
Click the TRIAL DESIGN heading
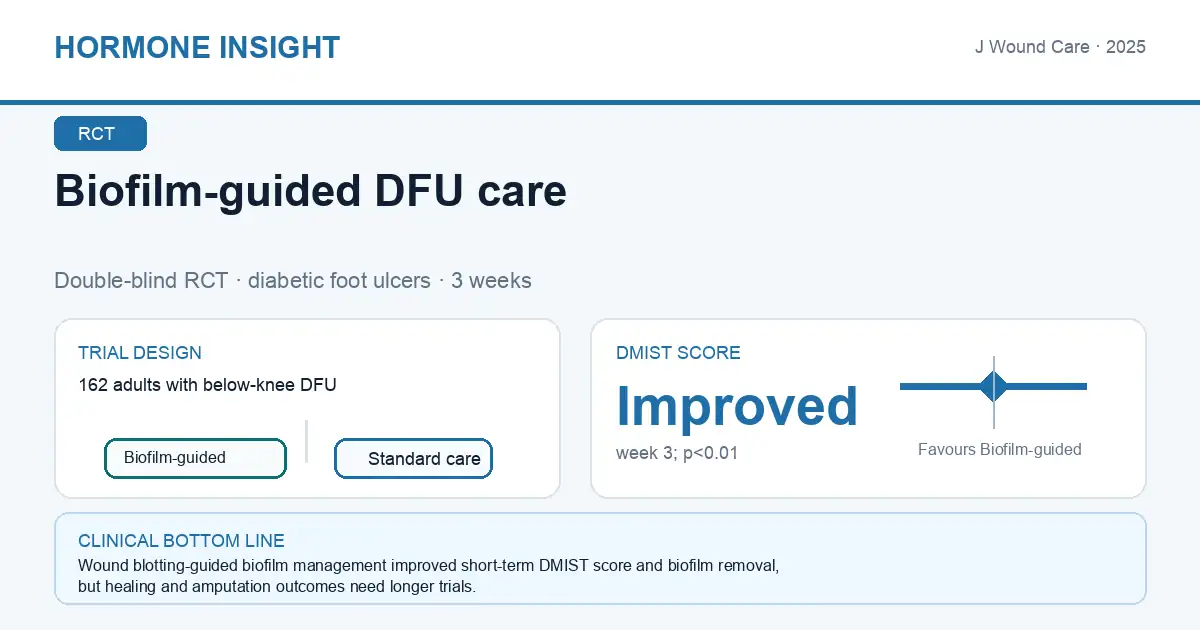click(140, 353)
